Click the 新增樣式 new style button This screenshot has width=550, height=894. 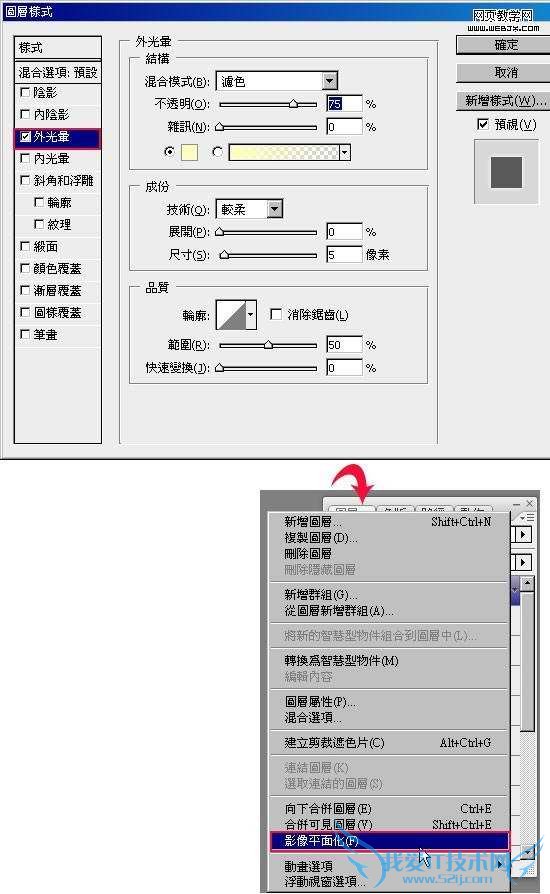pos(506,100)
